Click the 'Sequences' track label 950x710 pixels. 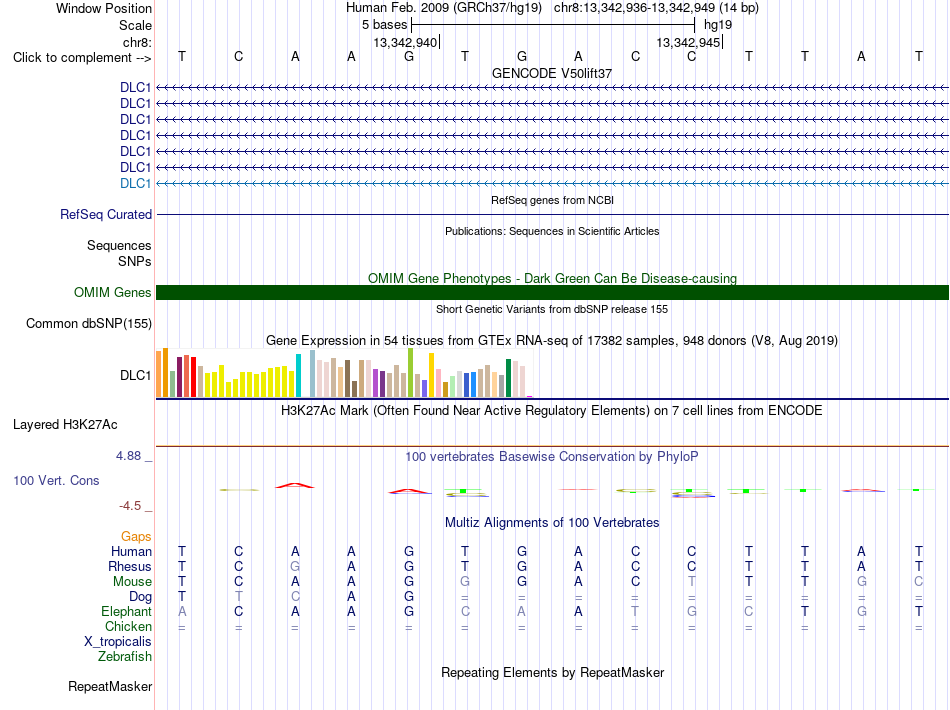[x=119, y=245]
